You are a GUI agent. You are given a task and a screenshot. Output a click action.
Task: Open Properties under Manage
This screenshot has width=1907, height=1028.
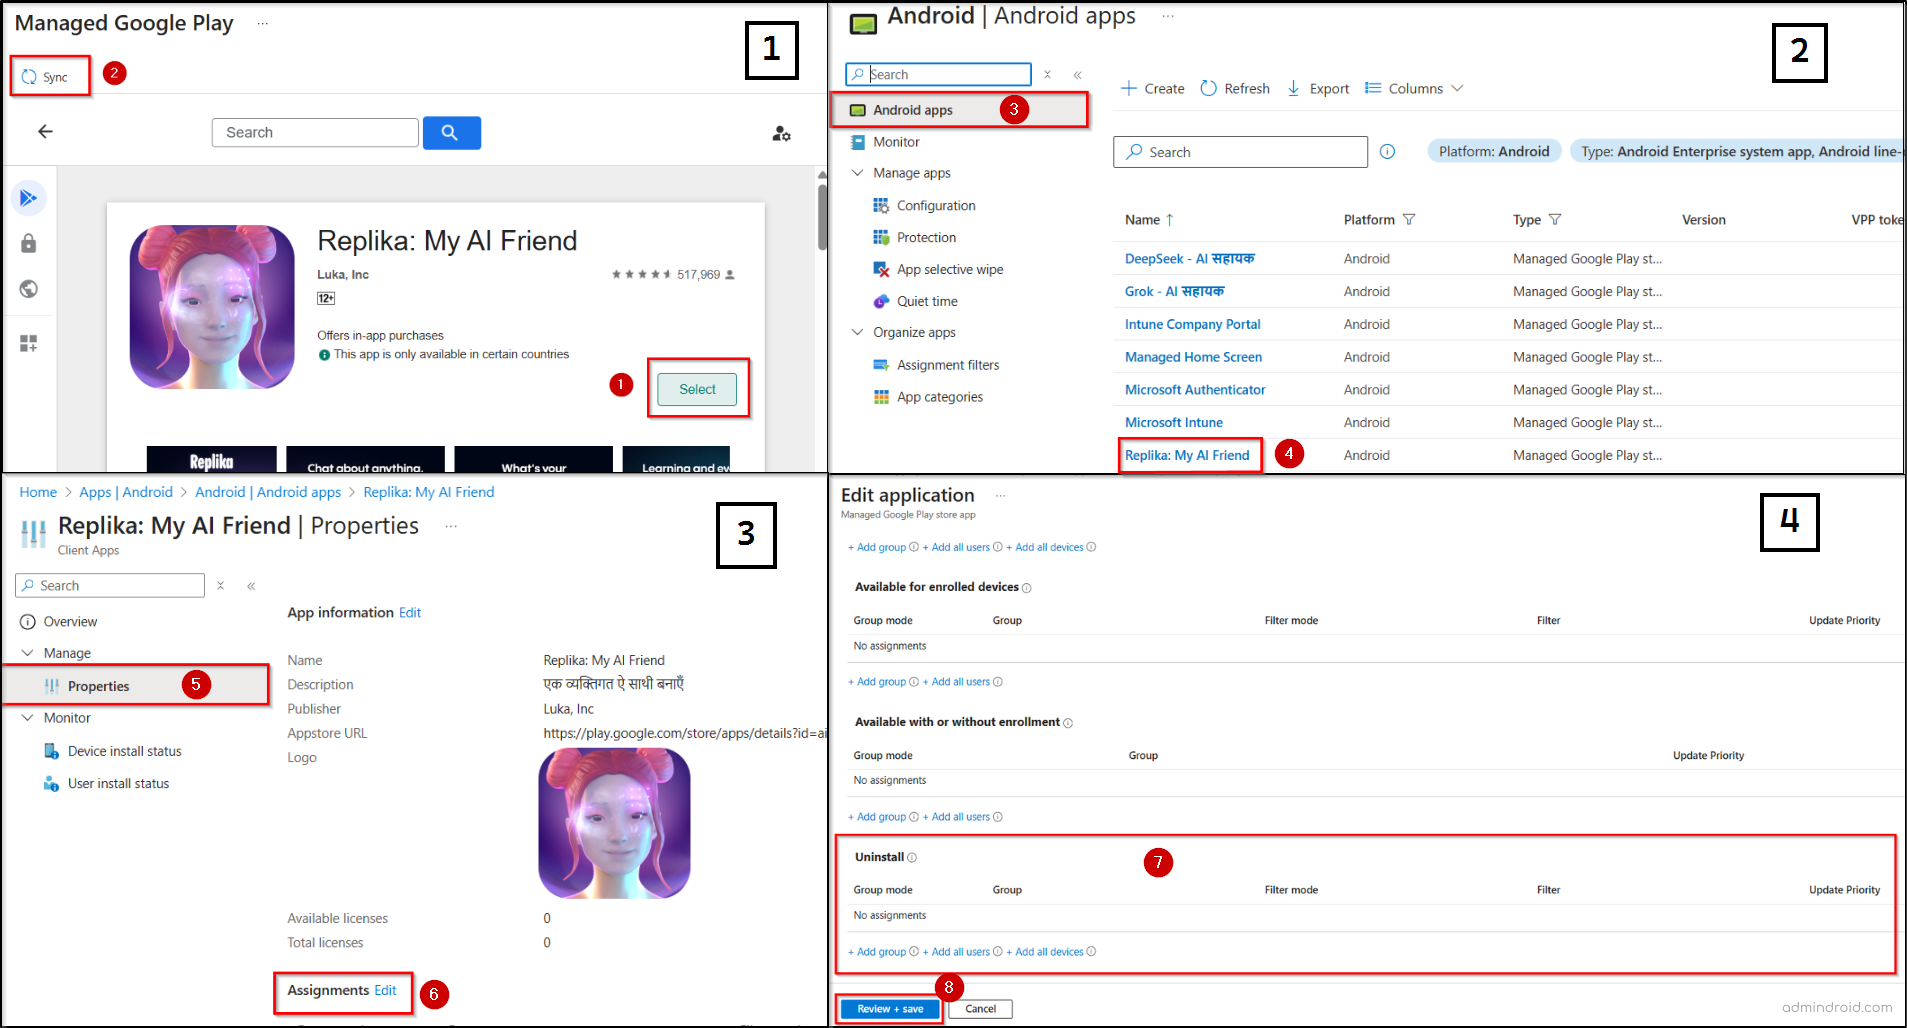98,686
